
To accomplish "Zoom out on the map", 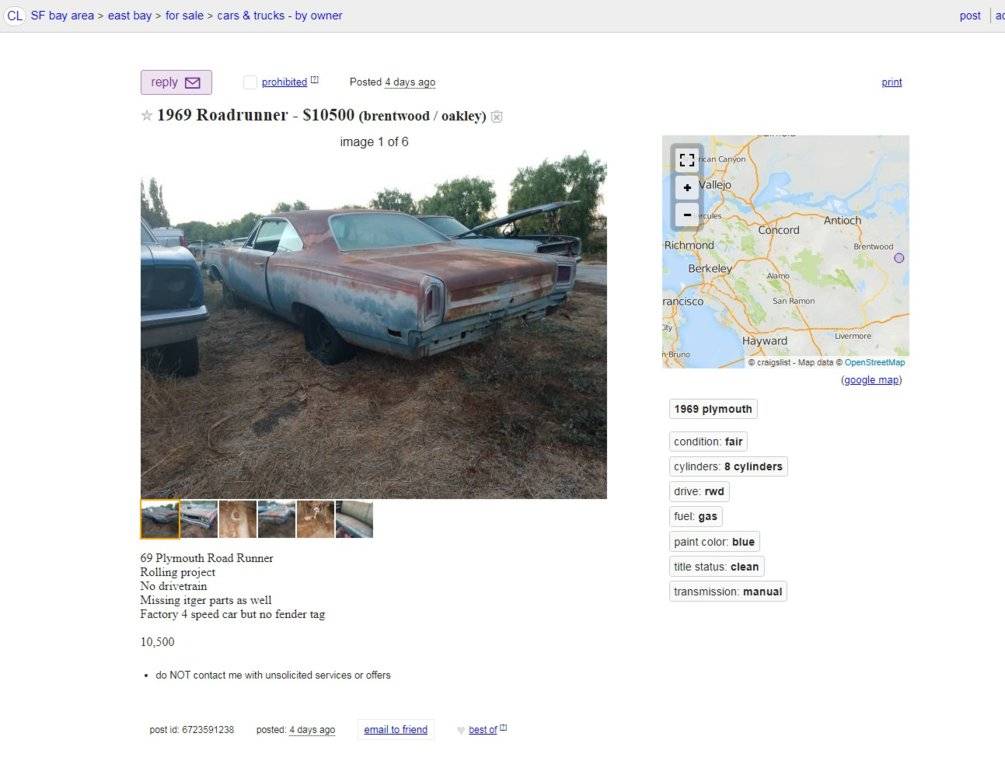I will [x=687, y=215].
